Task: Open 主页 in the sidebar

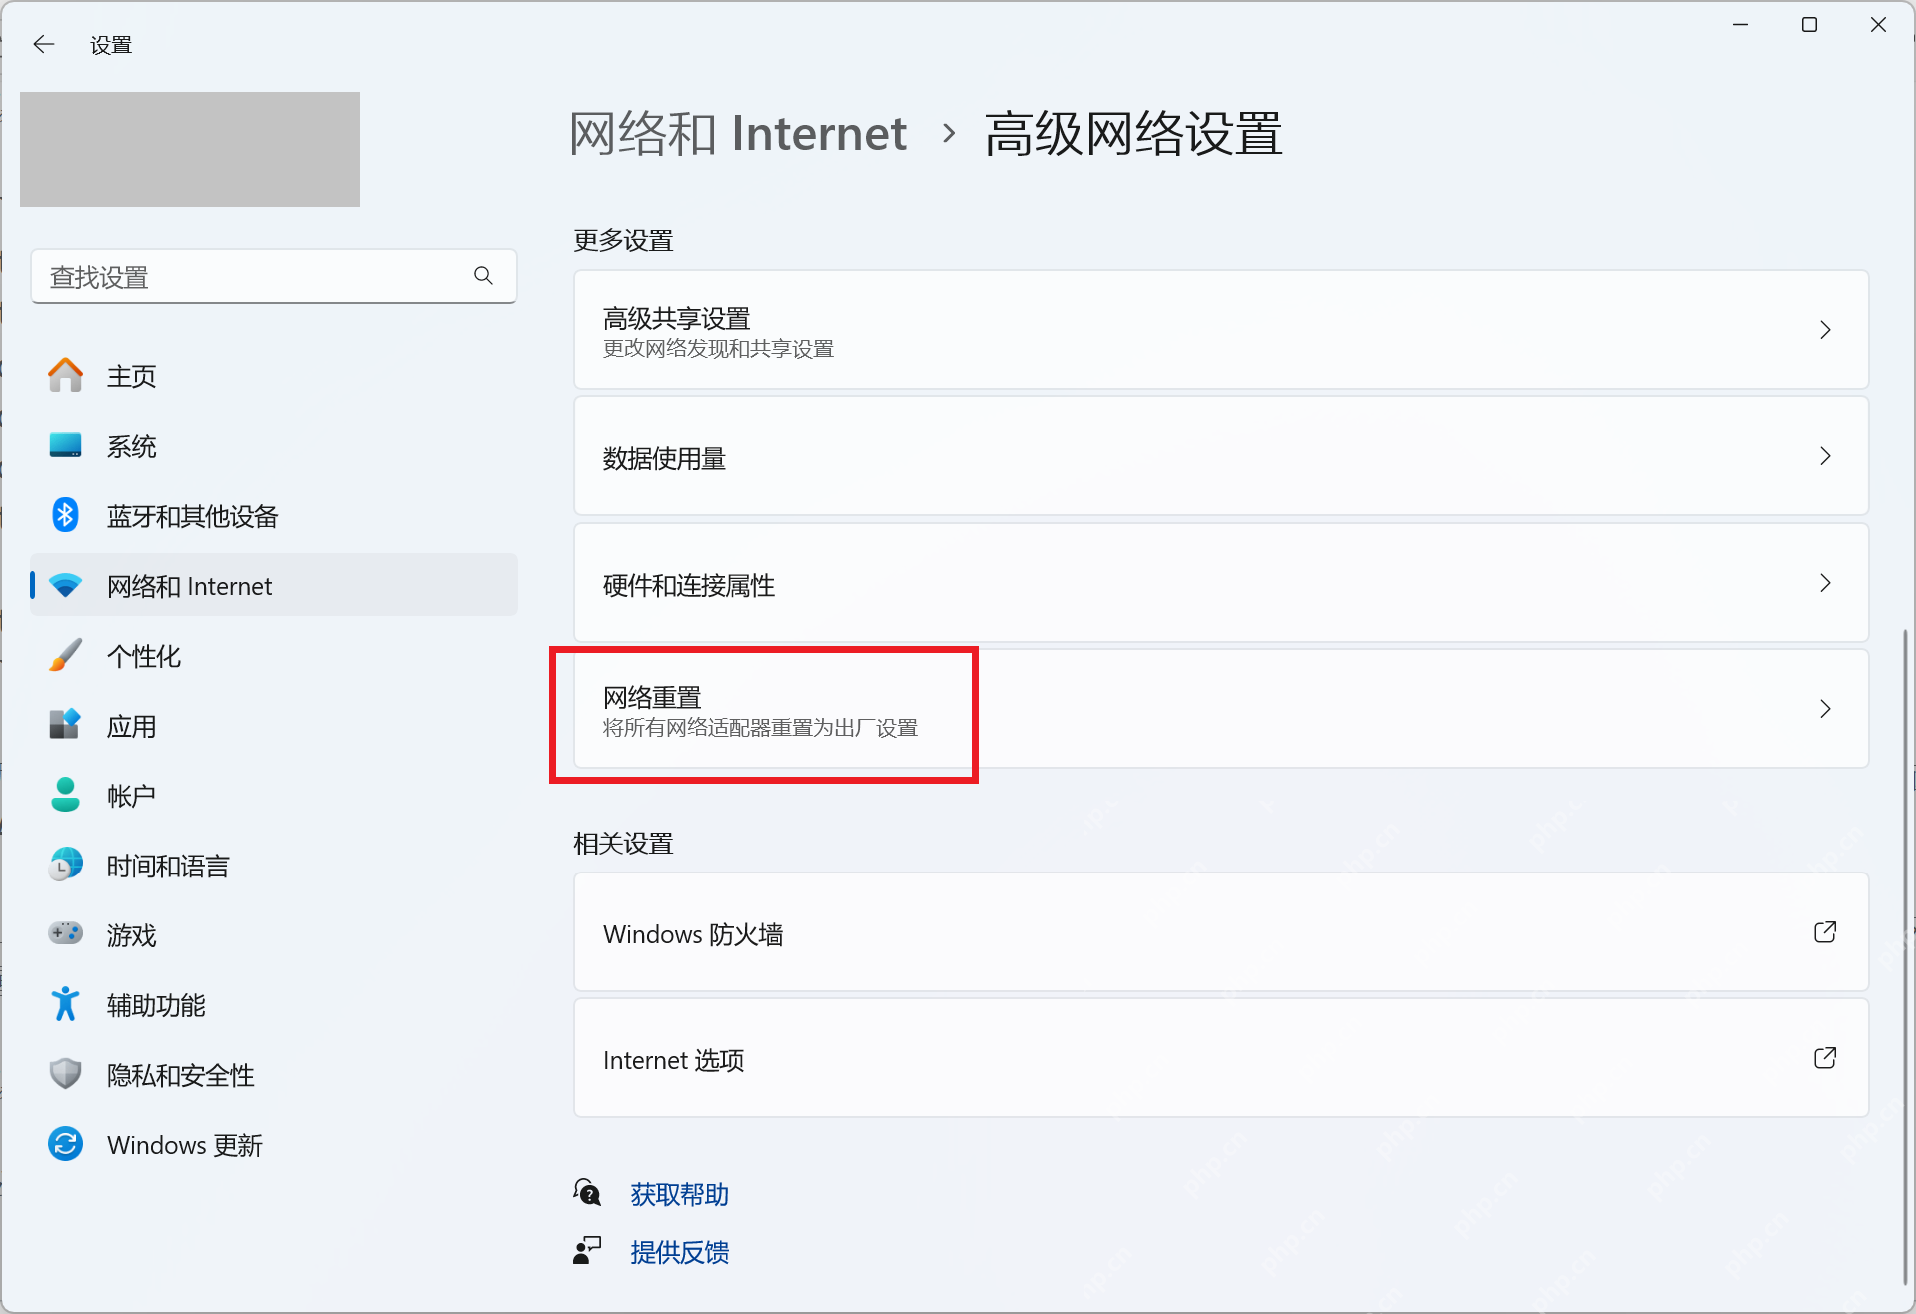Action: [274, 376]
